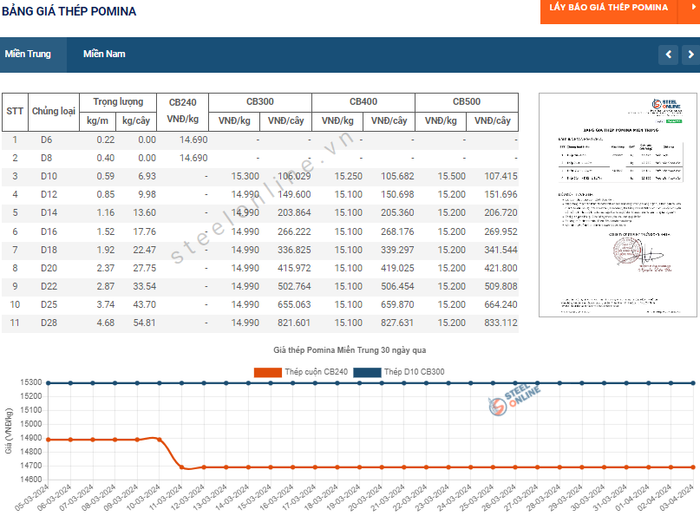The image size is (700, 515).
Task: Click the CB500 column header
Action: tap(466, 102)
